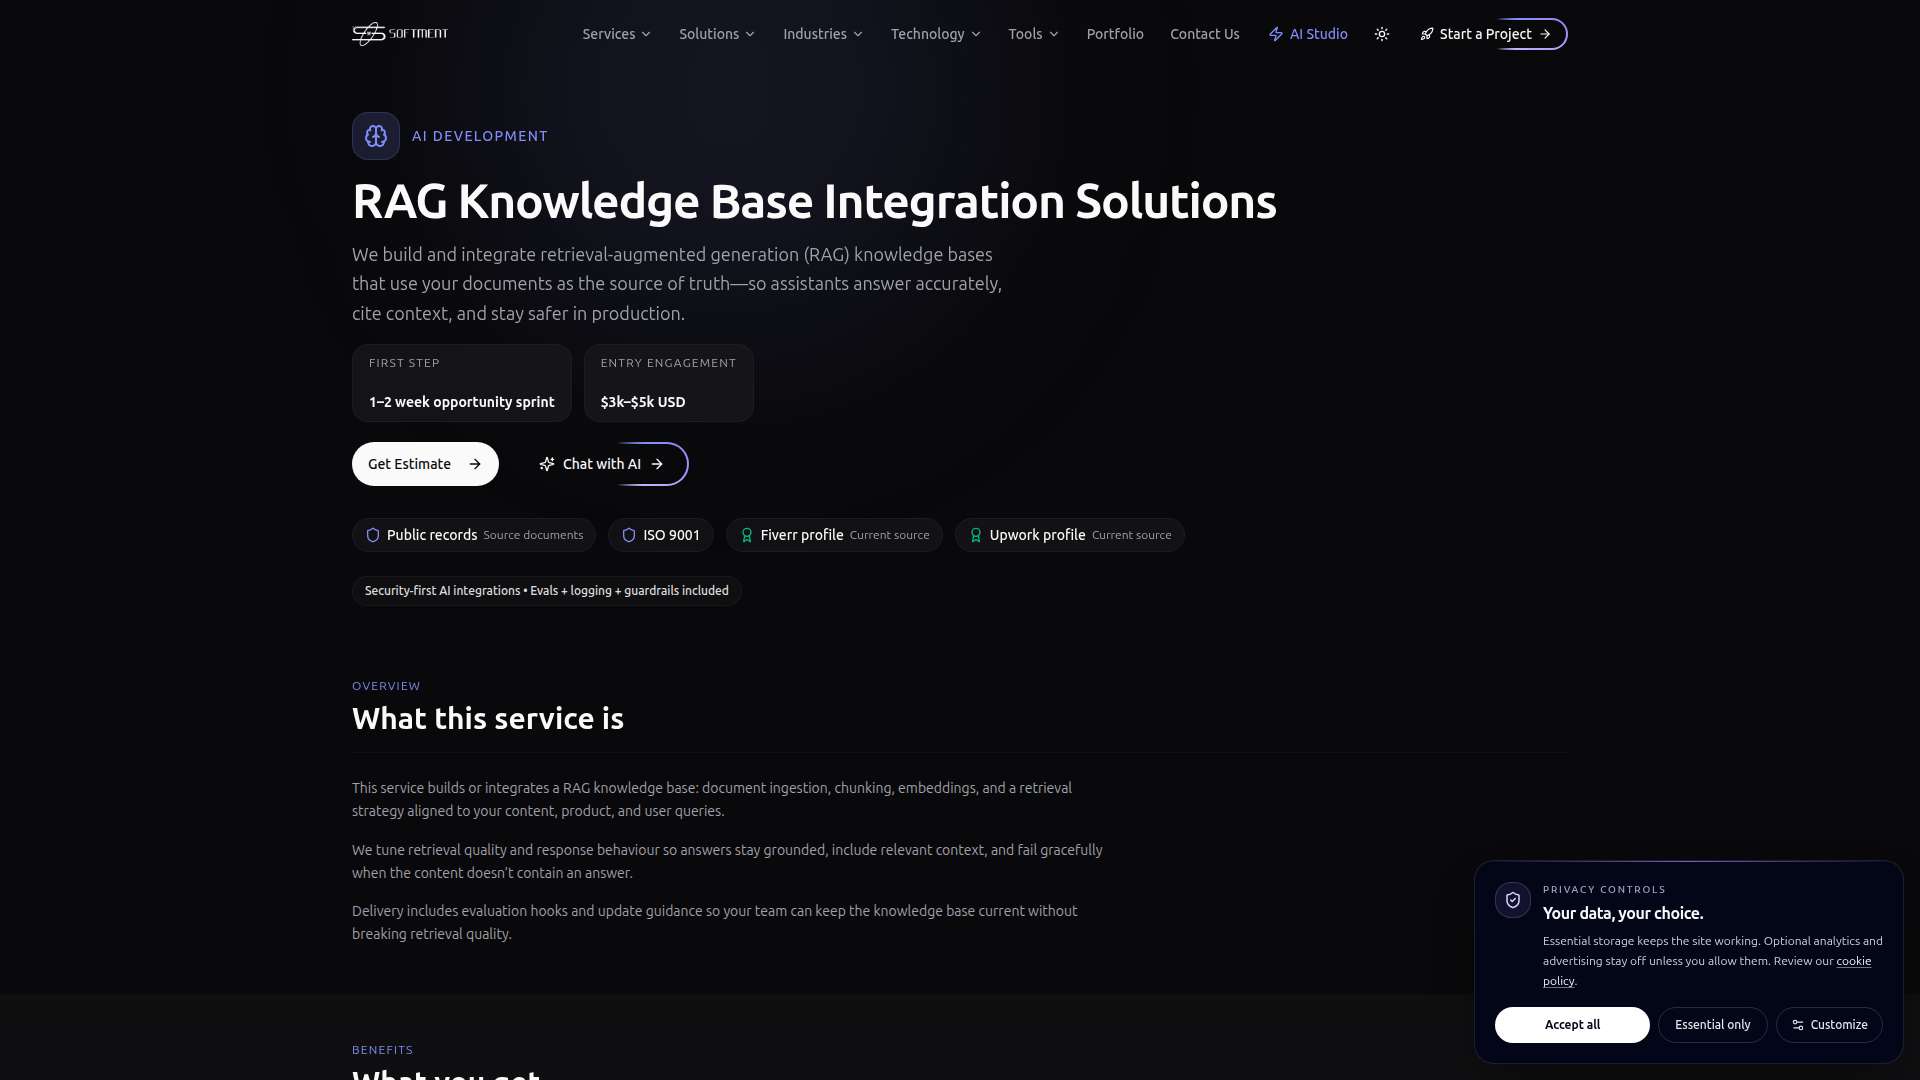
Task: Expand the Services dropdown menu
Action: click(x=617, y=34)
